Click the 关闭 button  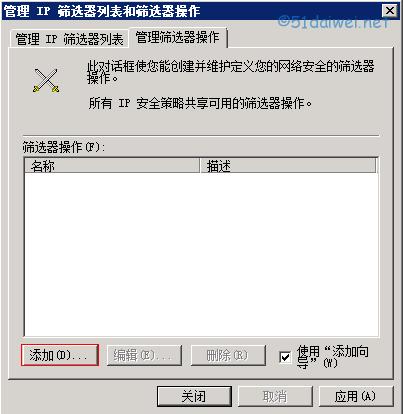click(x=194, y=396)
